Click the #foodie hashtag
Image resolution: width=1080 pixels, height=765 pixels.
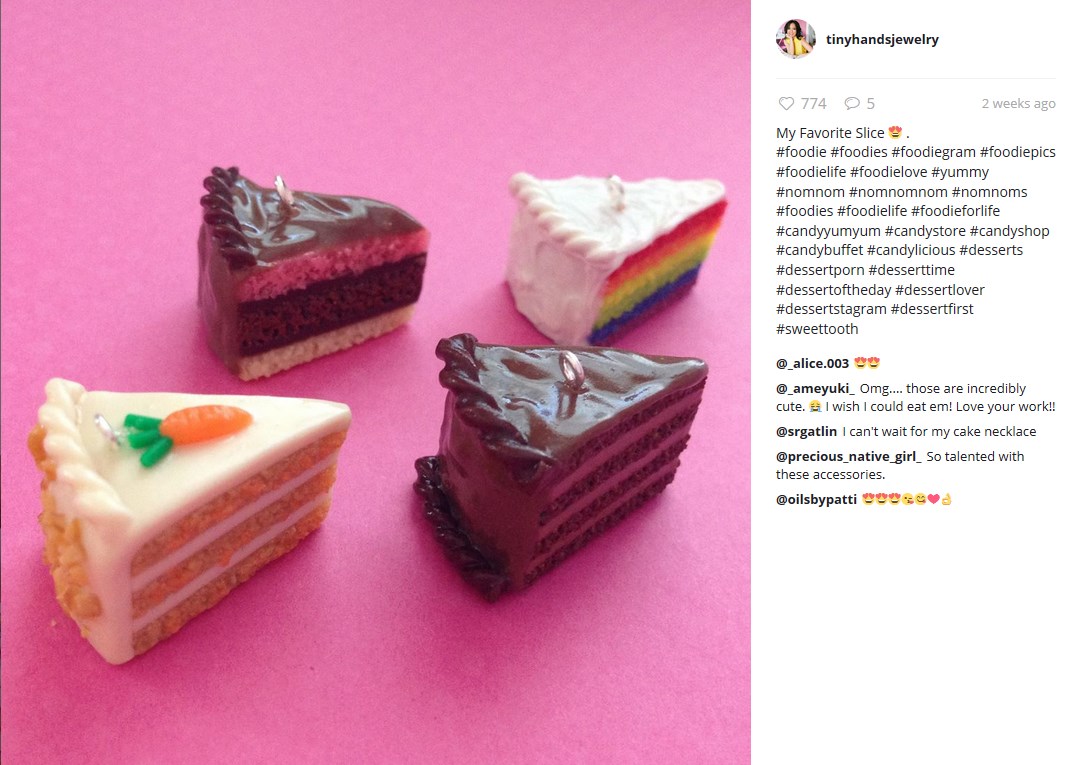tap(801, 152)
